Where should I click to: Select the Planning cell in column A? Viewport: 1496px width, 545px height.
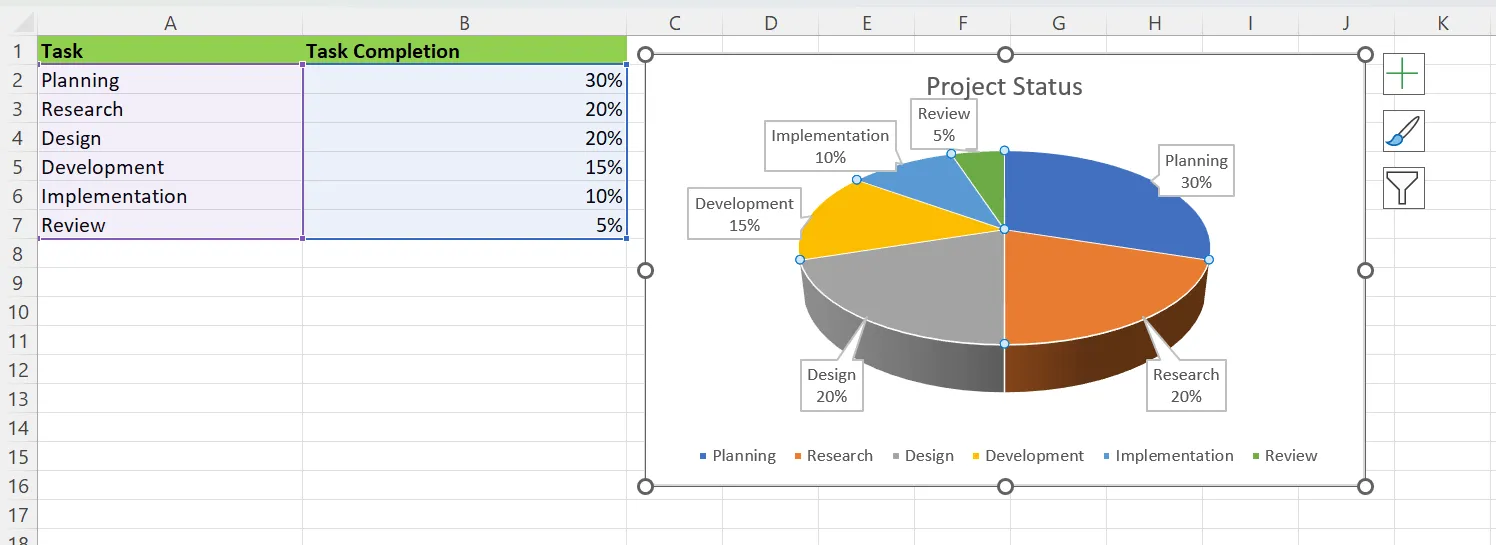click(170, 80)
